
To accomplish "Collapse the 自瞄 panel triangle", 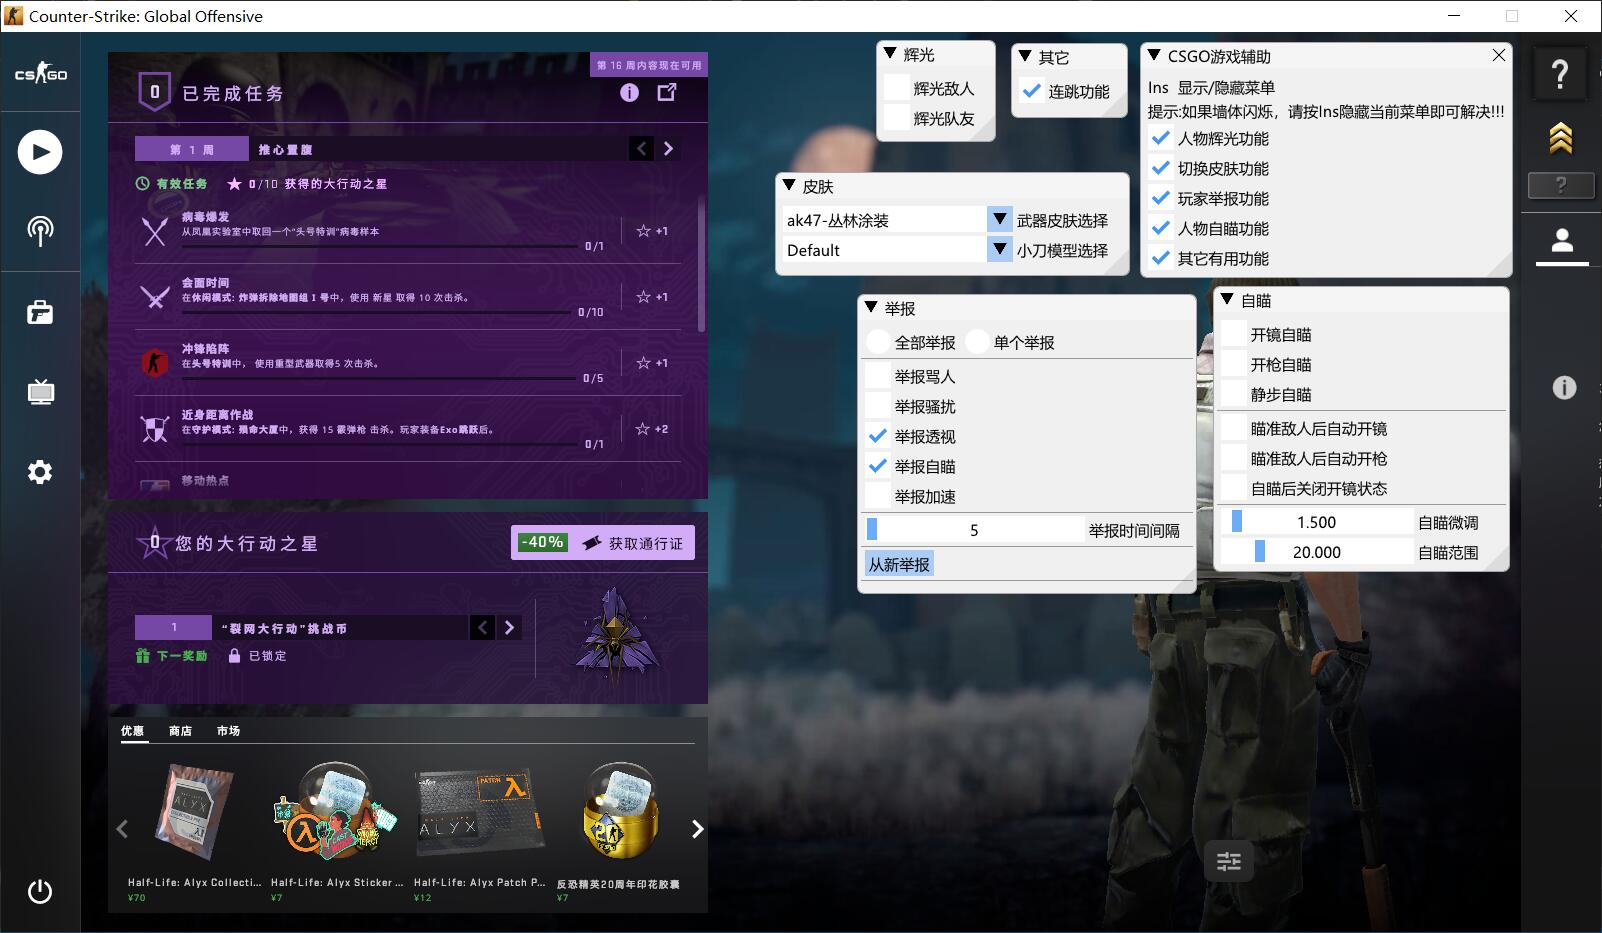I will click(1227, 299).
